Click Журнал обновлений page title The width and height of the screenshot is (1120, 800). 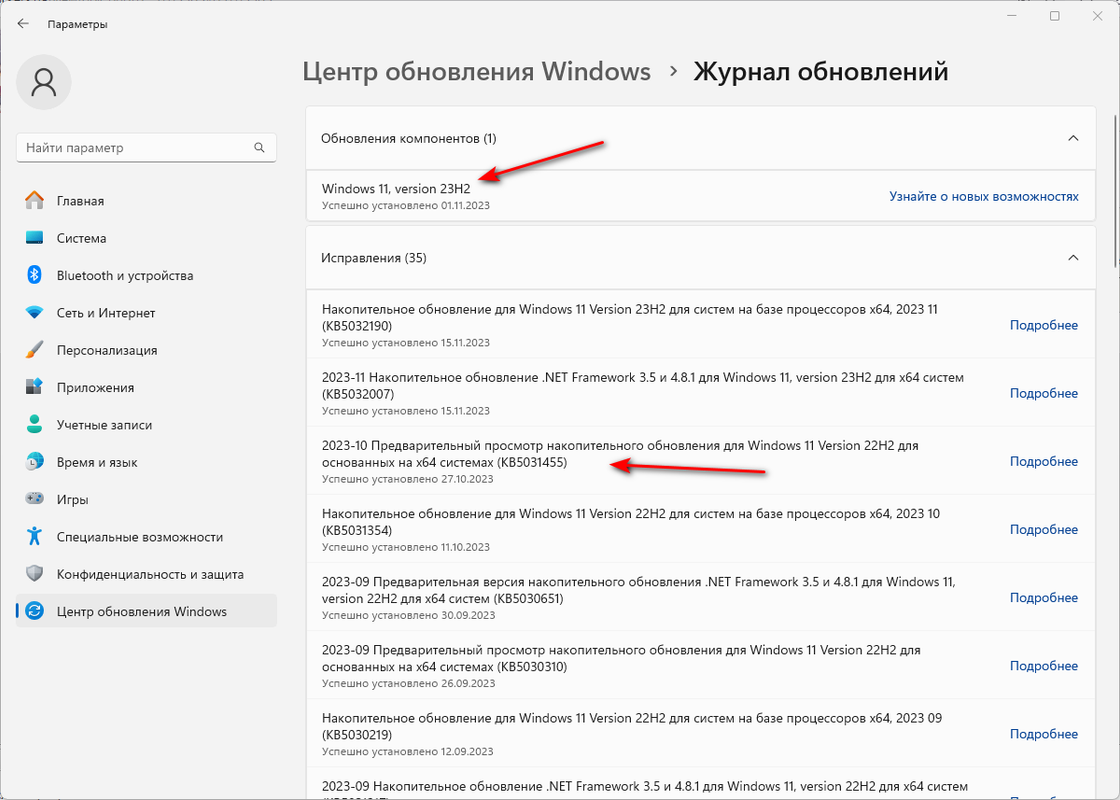coord(821,71)
